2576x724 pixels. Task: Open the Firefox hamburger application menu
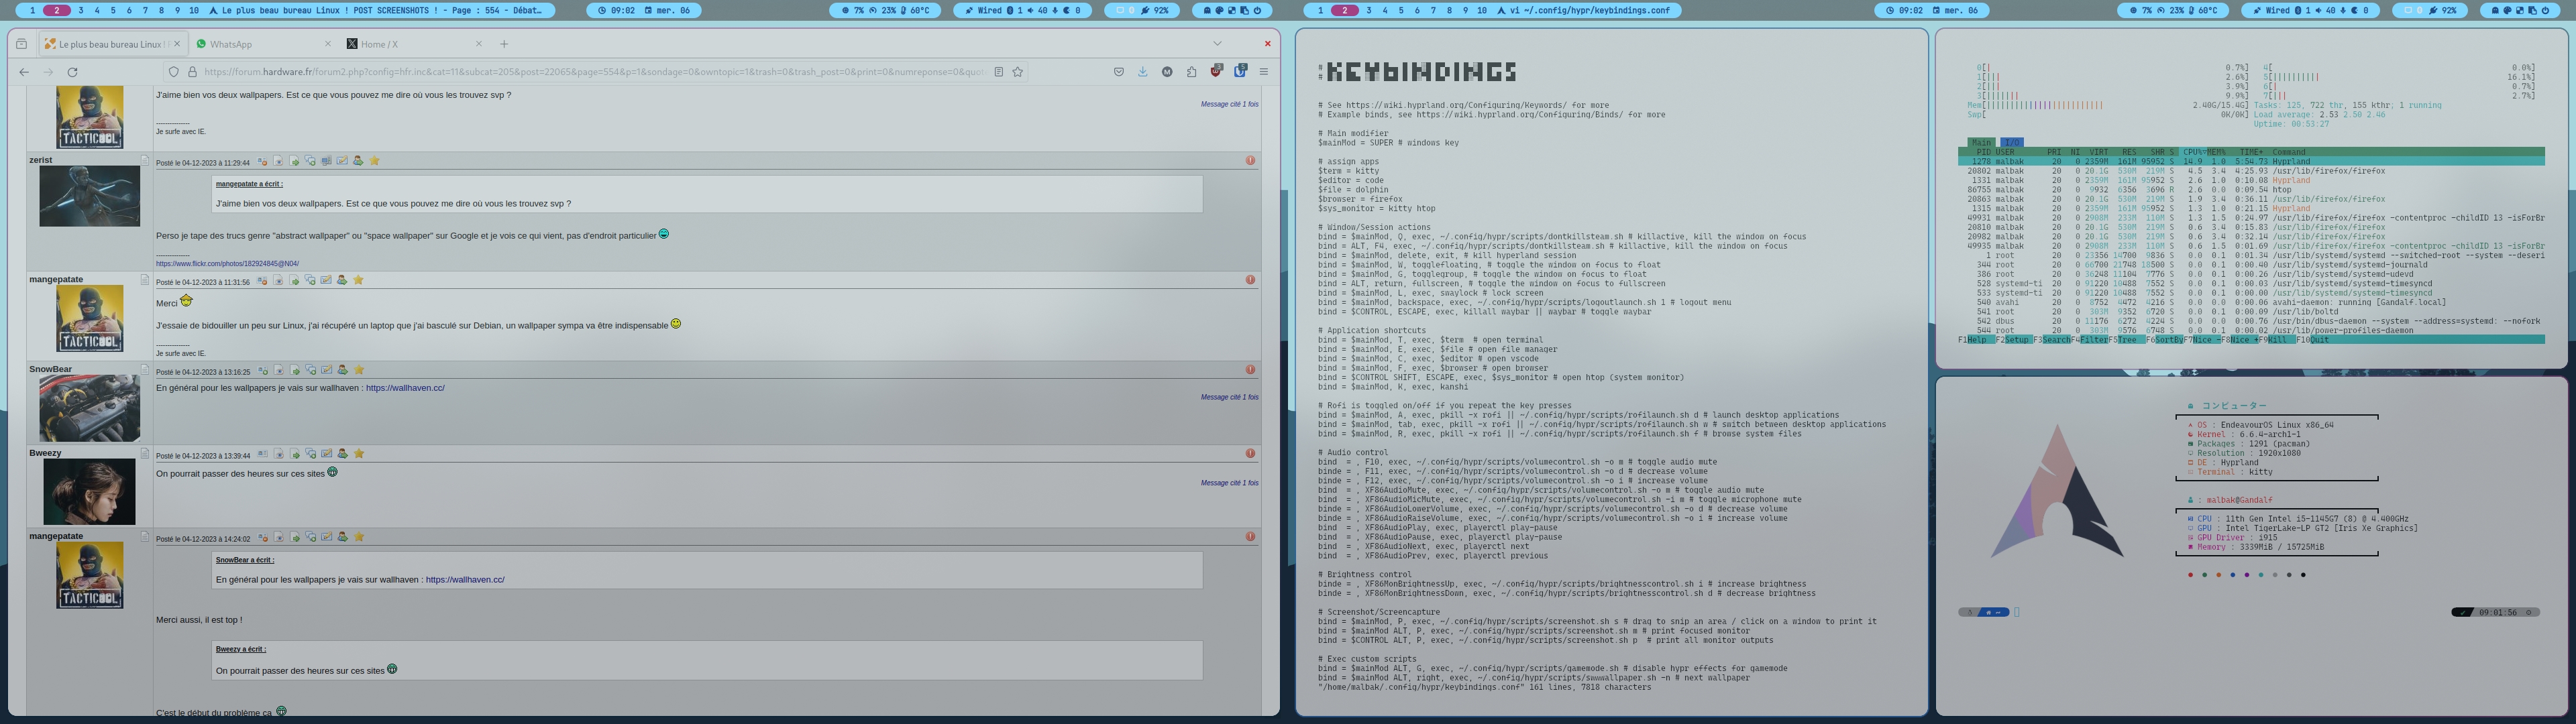pos(1264,72)
